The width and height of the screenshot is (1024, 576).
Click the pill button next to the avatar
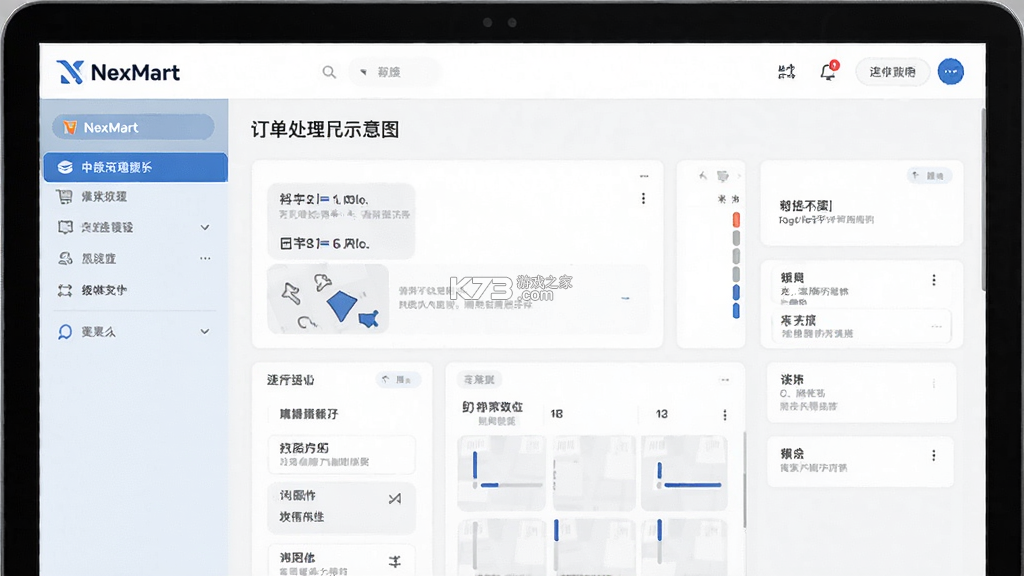tap(892, 72)
